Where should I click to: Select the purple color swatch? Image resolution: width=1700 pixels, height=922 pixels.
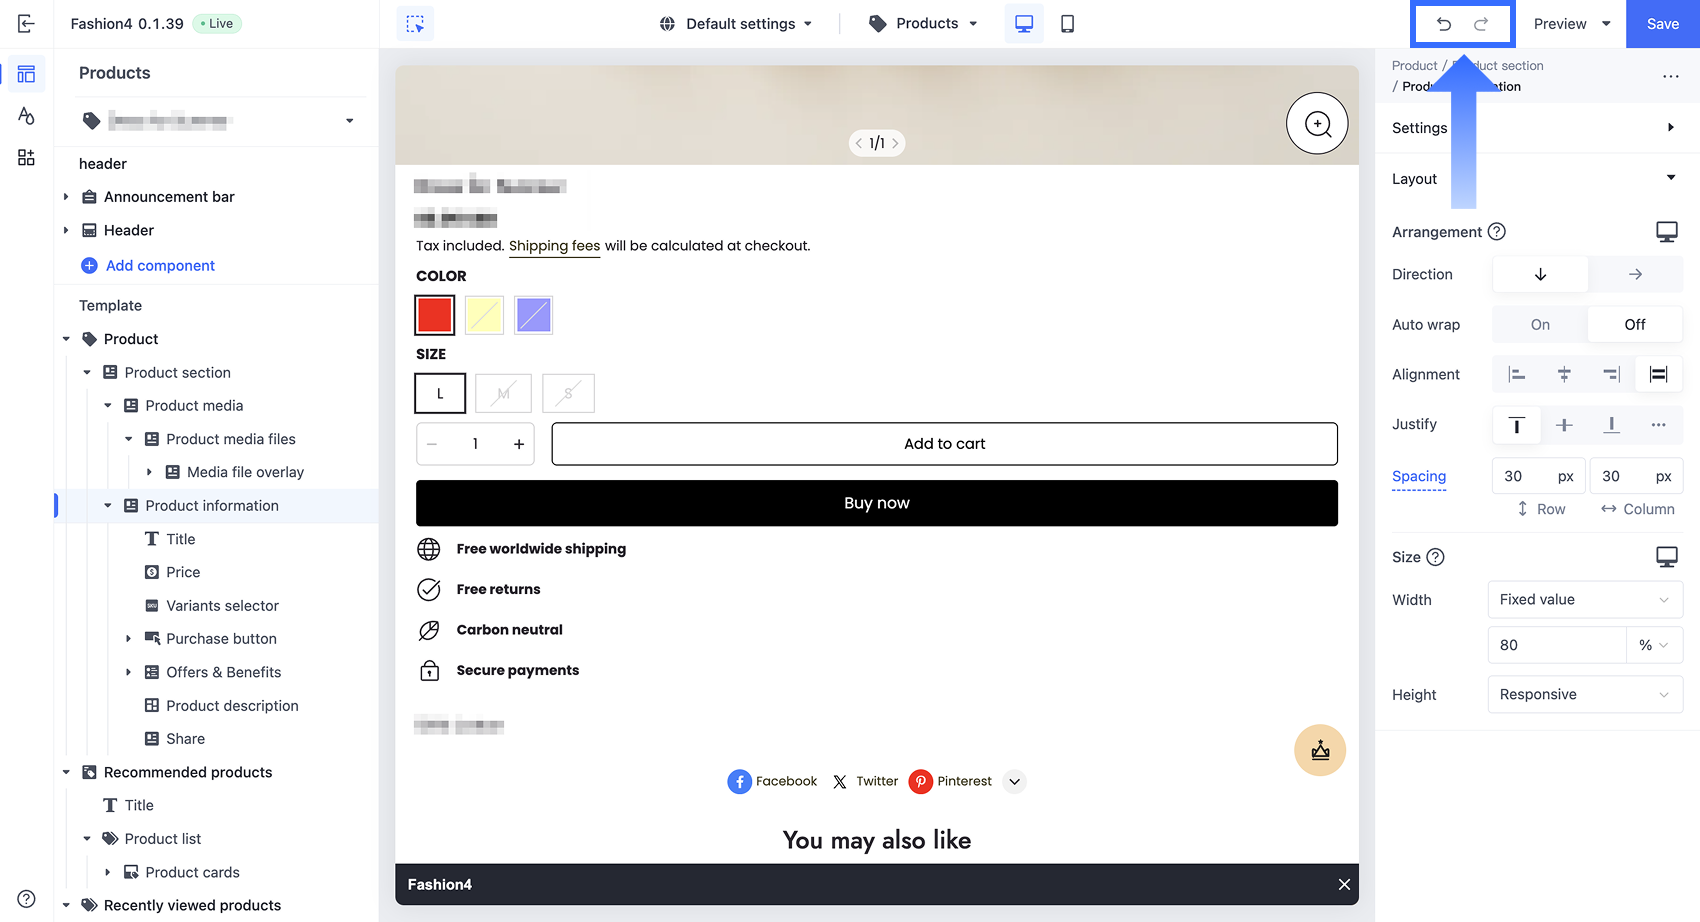[x=533, y=315]
